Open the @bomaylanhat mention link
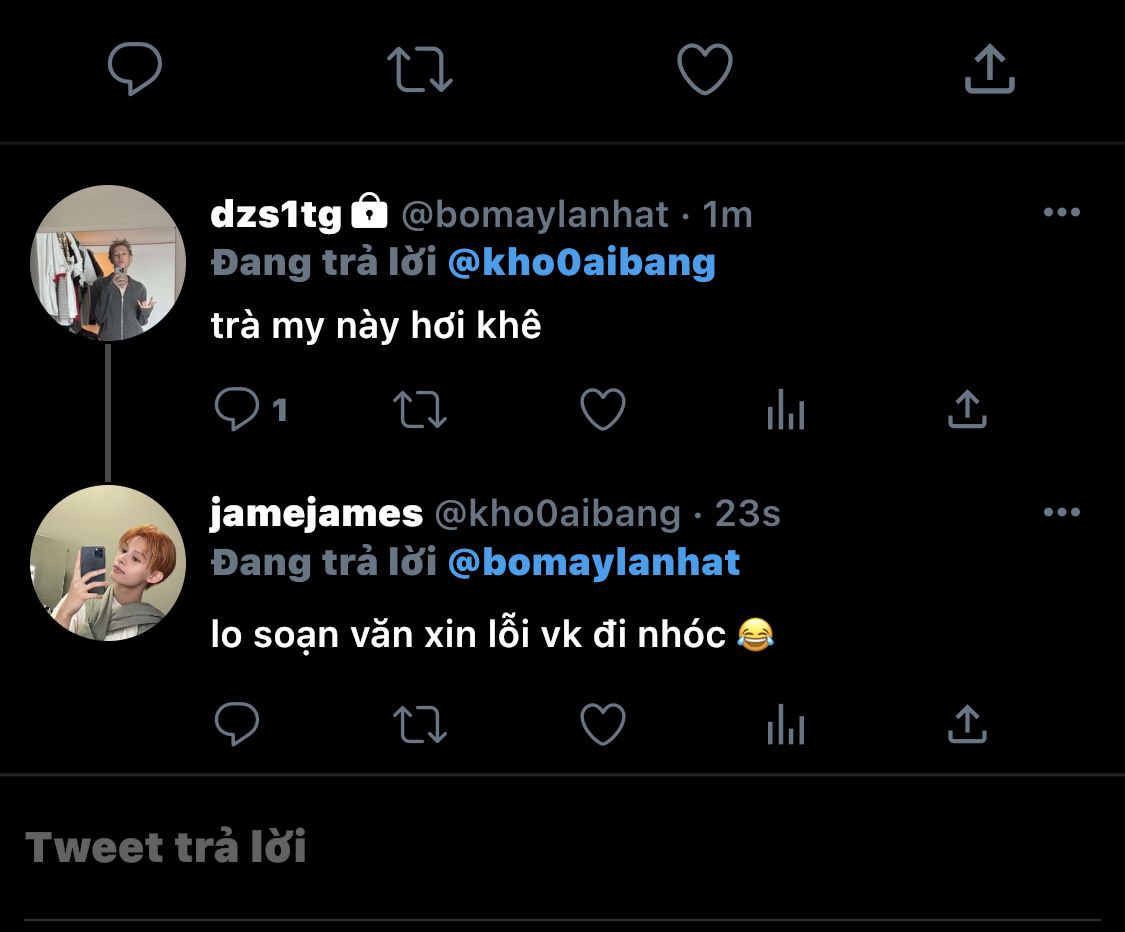The height and width of the screenshot is (932, 1125). (x=594, y=562)
